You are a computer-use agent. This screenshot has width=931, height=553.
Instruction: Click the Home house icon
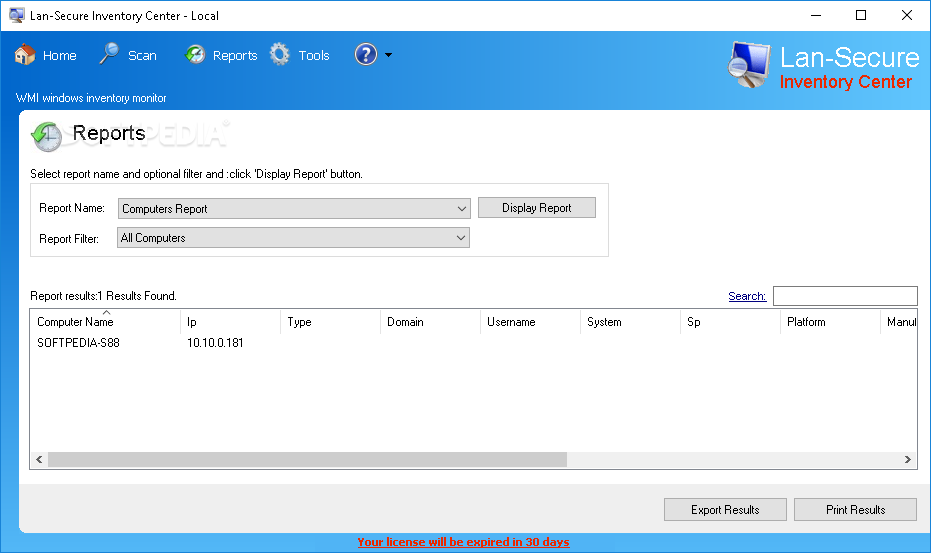click(x=25, y=55)
